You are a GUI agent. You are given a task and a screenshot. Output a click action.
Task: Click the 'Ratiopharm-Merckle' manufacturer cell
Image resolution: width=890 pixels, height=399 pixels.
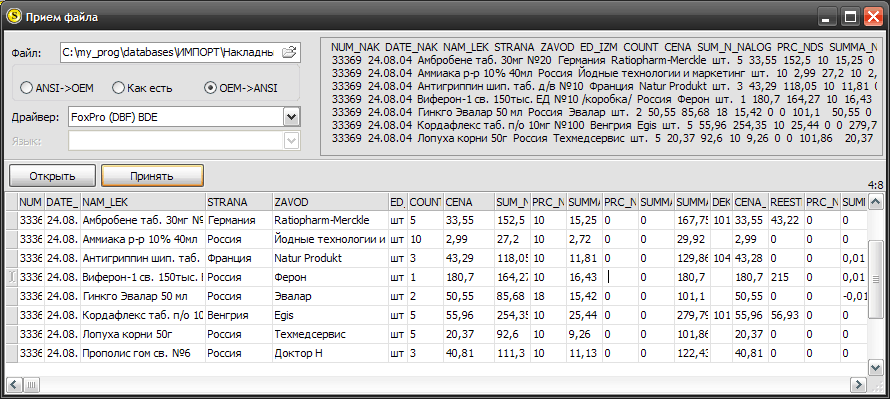330,220
